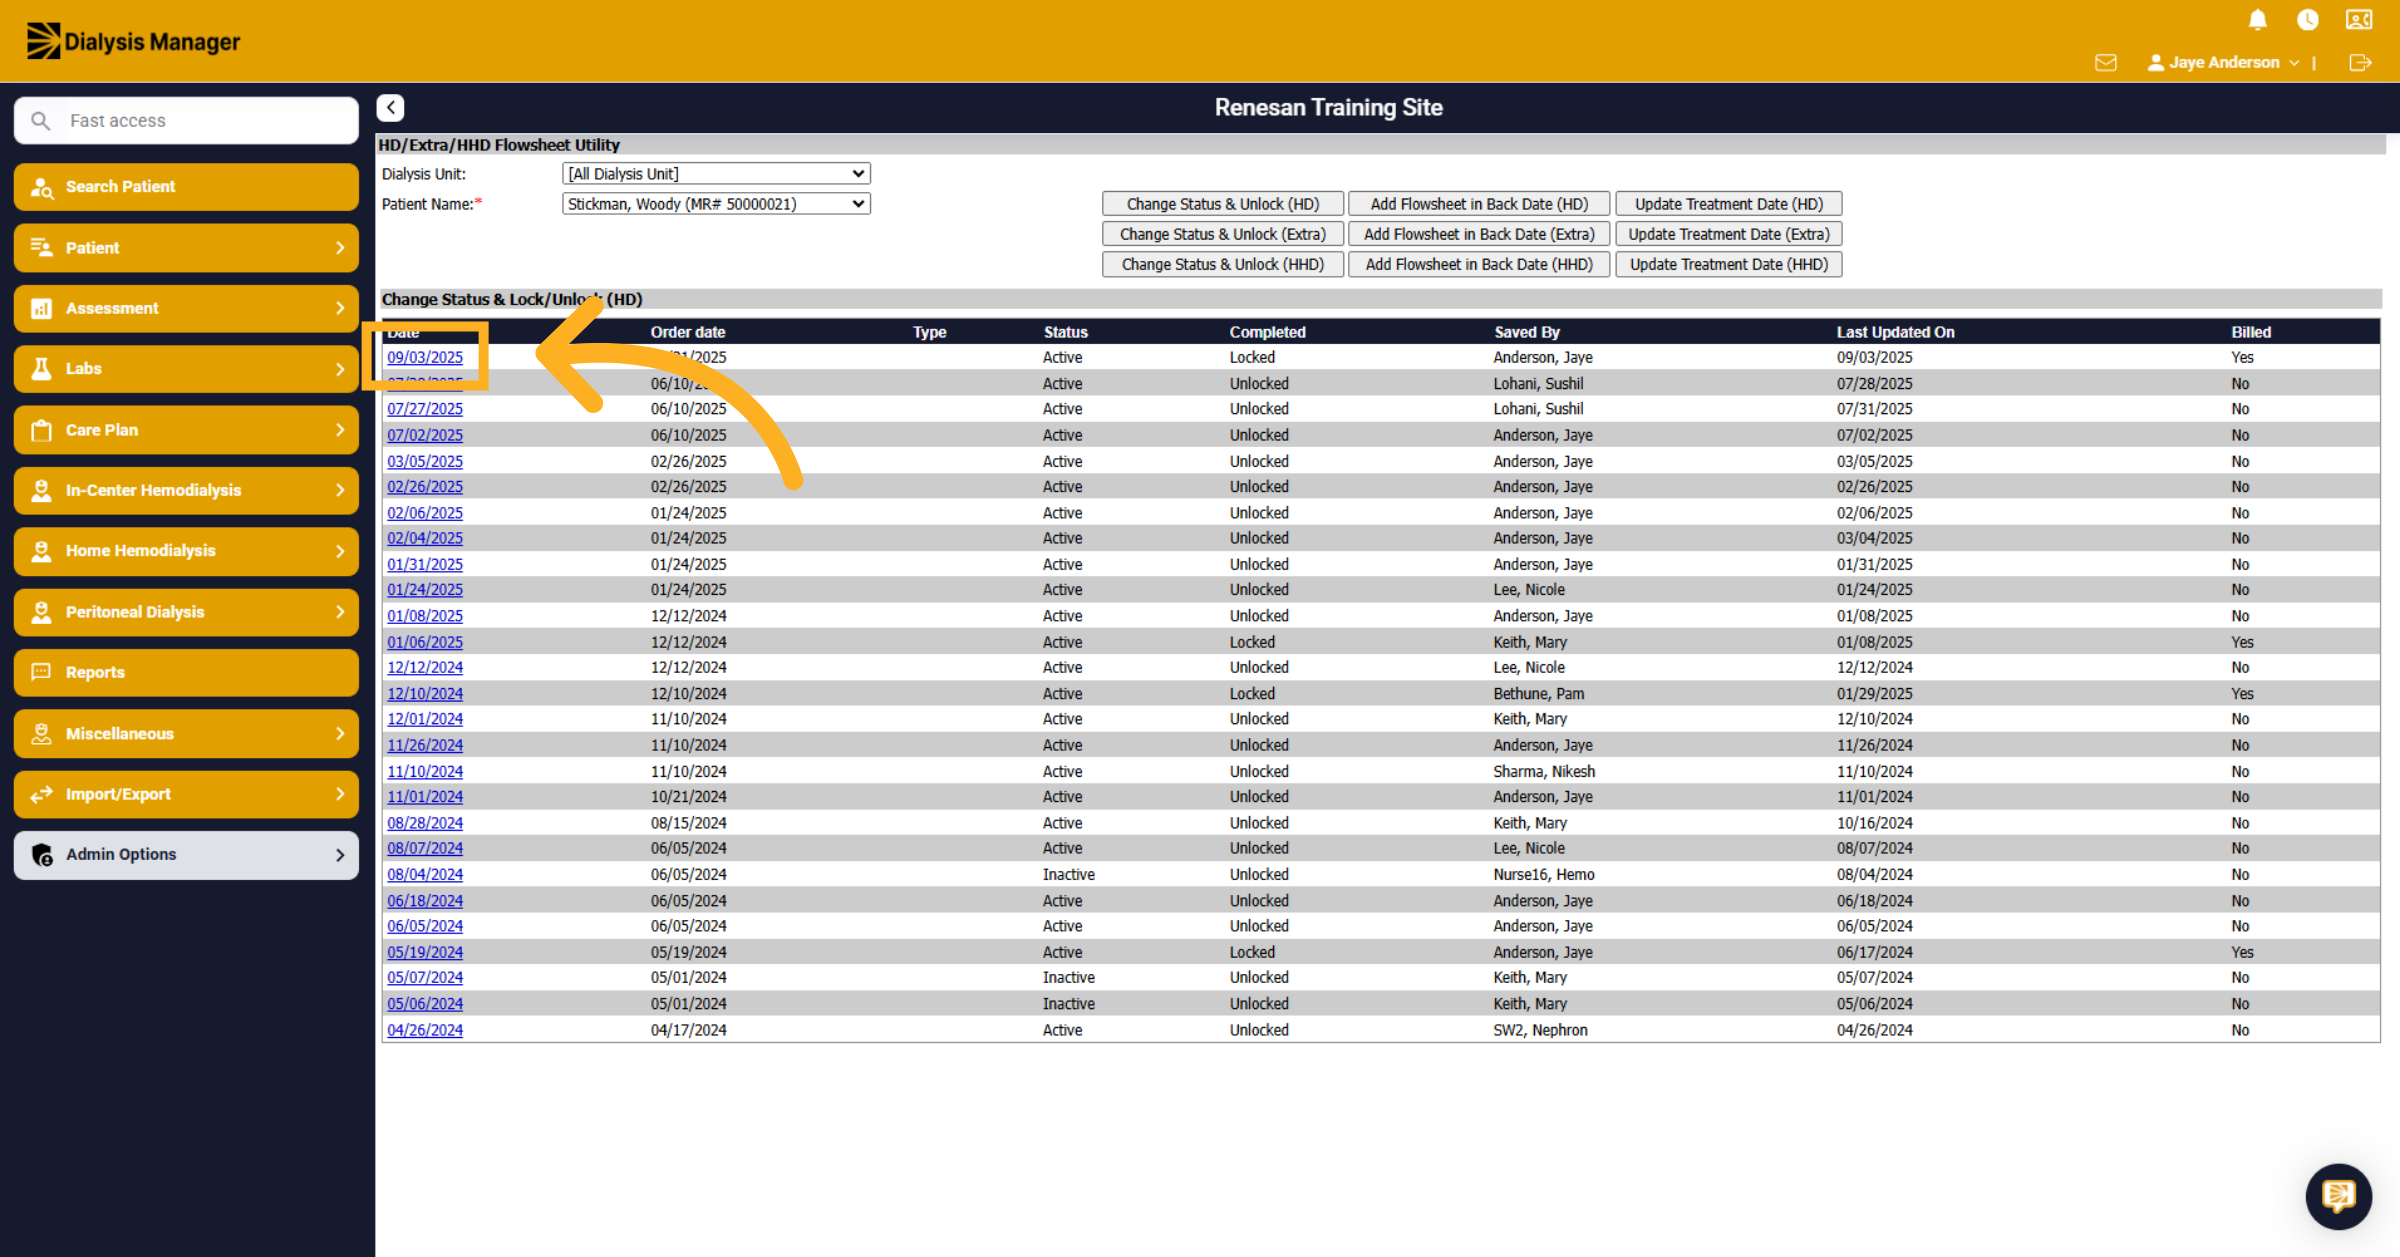
Task: Click the logout icon
Action: click(x=2360, y=62)
